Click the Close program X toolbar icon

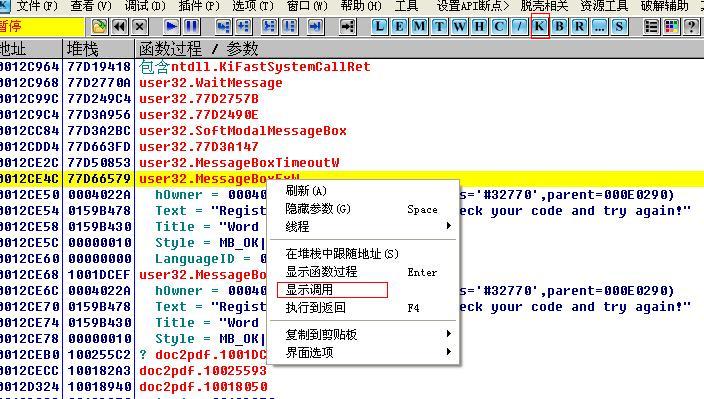tap(140, 26)
